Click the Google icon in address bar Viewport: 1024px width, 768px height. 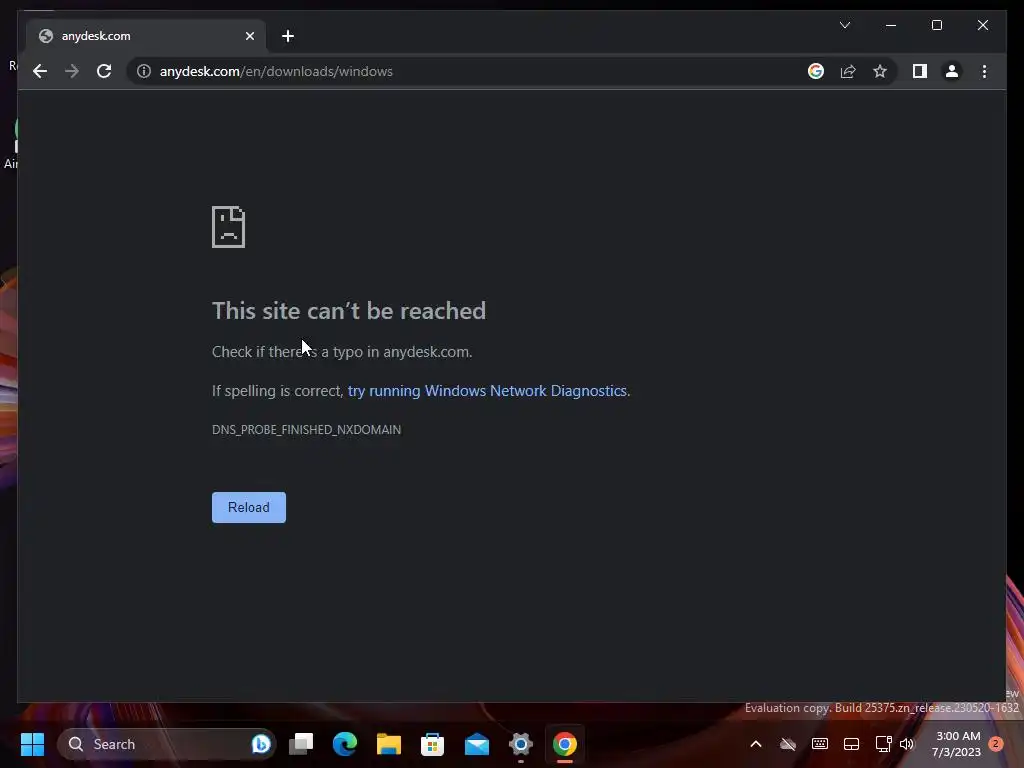click(816, 71)
